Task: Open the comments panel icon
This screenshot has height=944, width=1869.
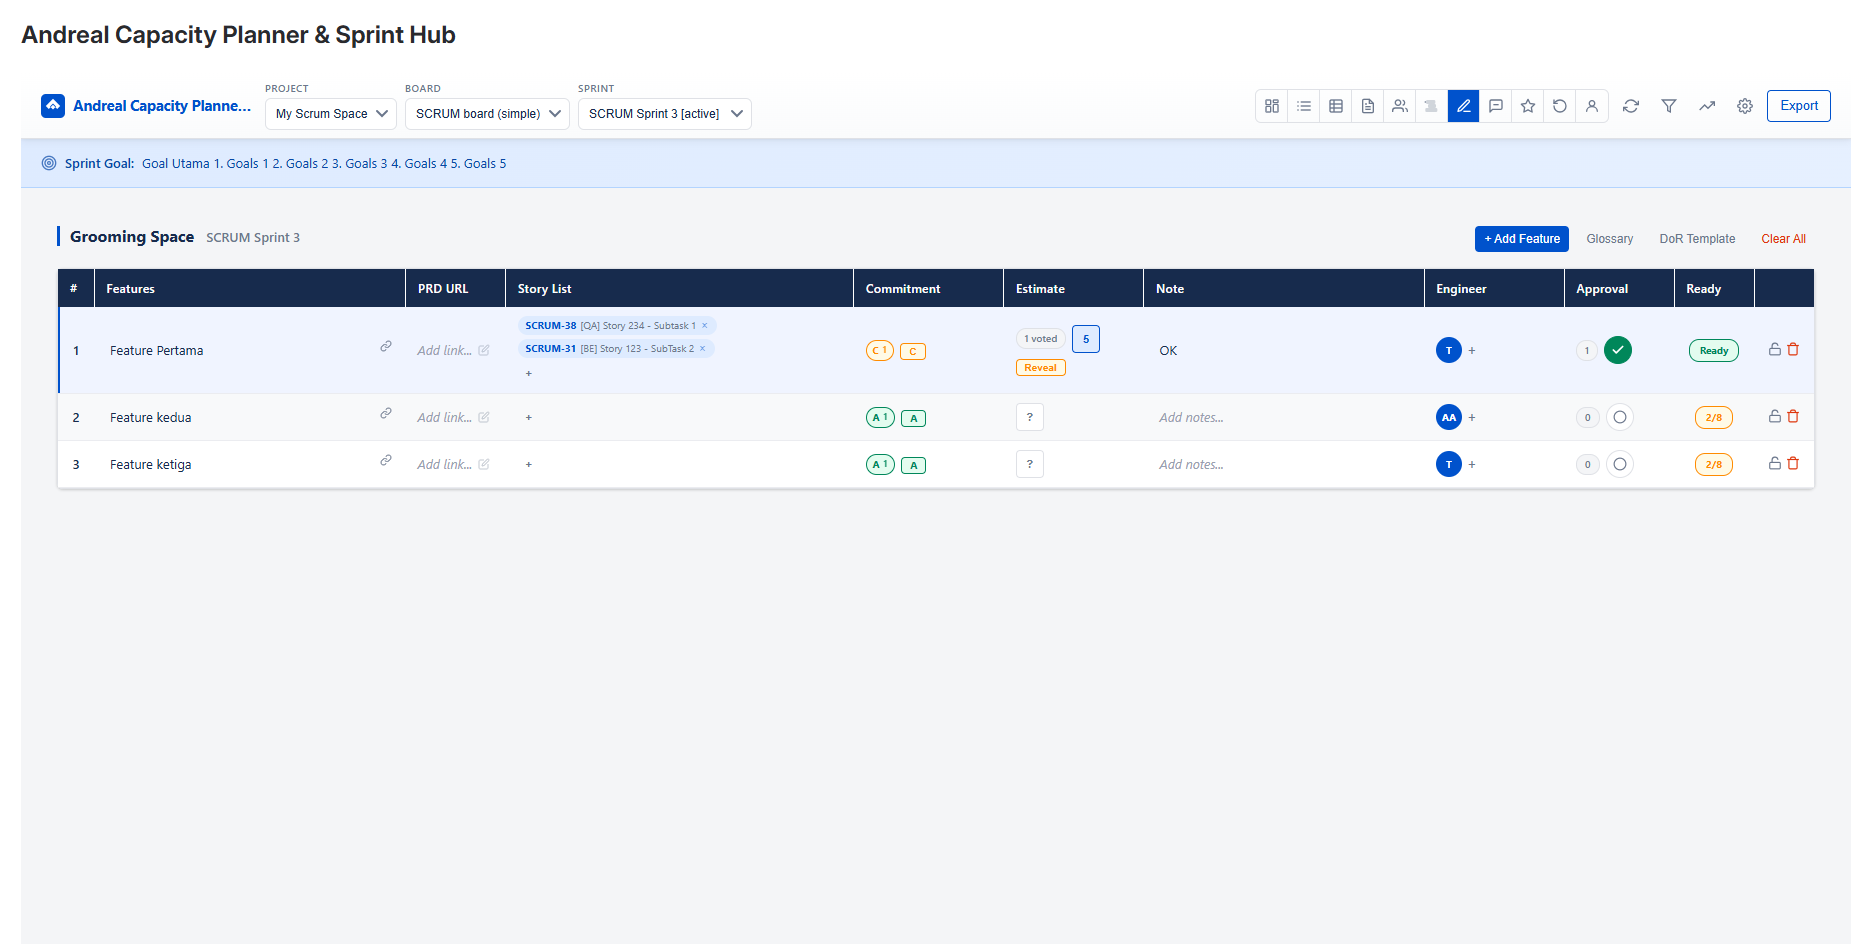Action: pyautogui.click(x=1495, y=105)
